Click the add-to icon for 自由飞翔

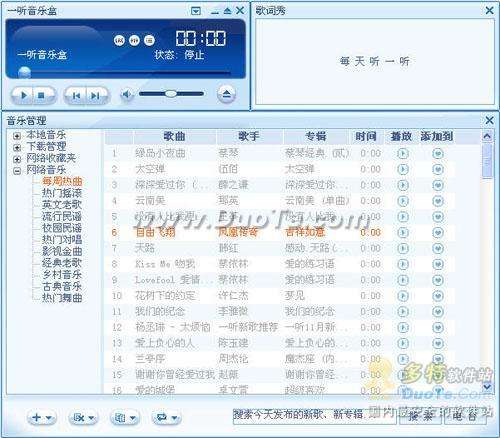438,232
